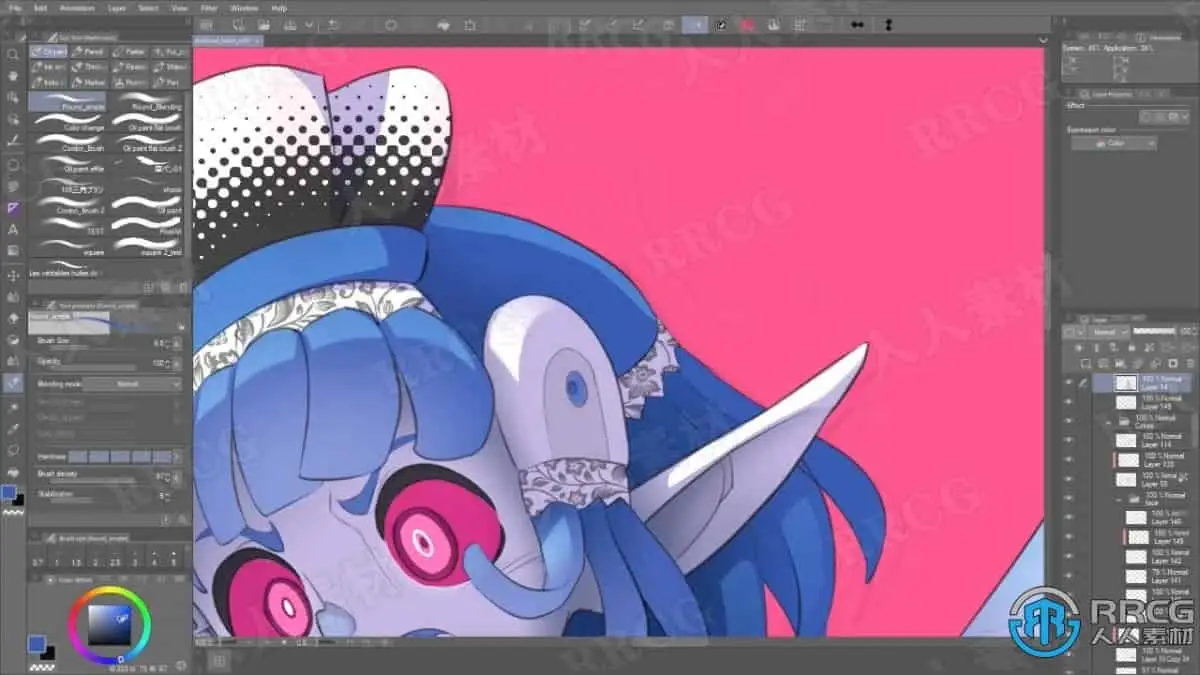Open the Animation menu
Viewport: 1200px width, 675px height.
pos(77,7)
